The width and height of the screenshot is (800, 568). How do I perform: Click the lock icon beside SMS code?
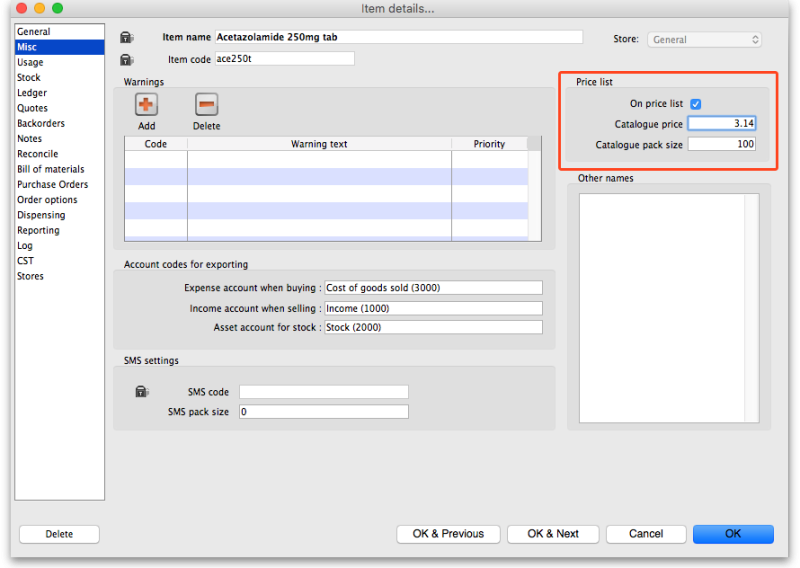pyautogui.click(x=143, y=392)
